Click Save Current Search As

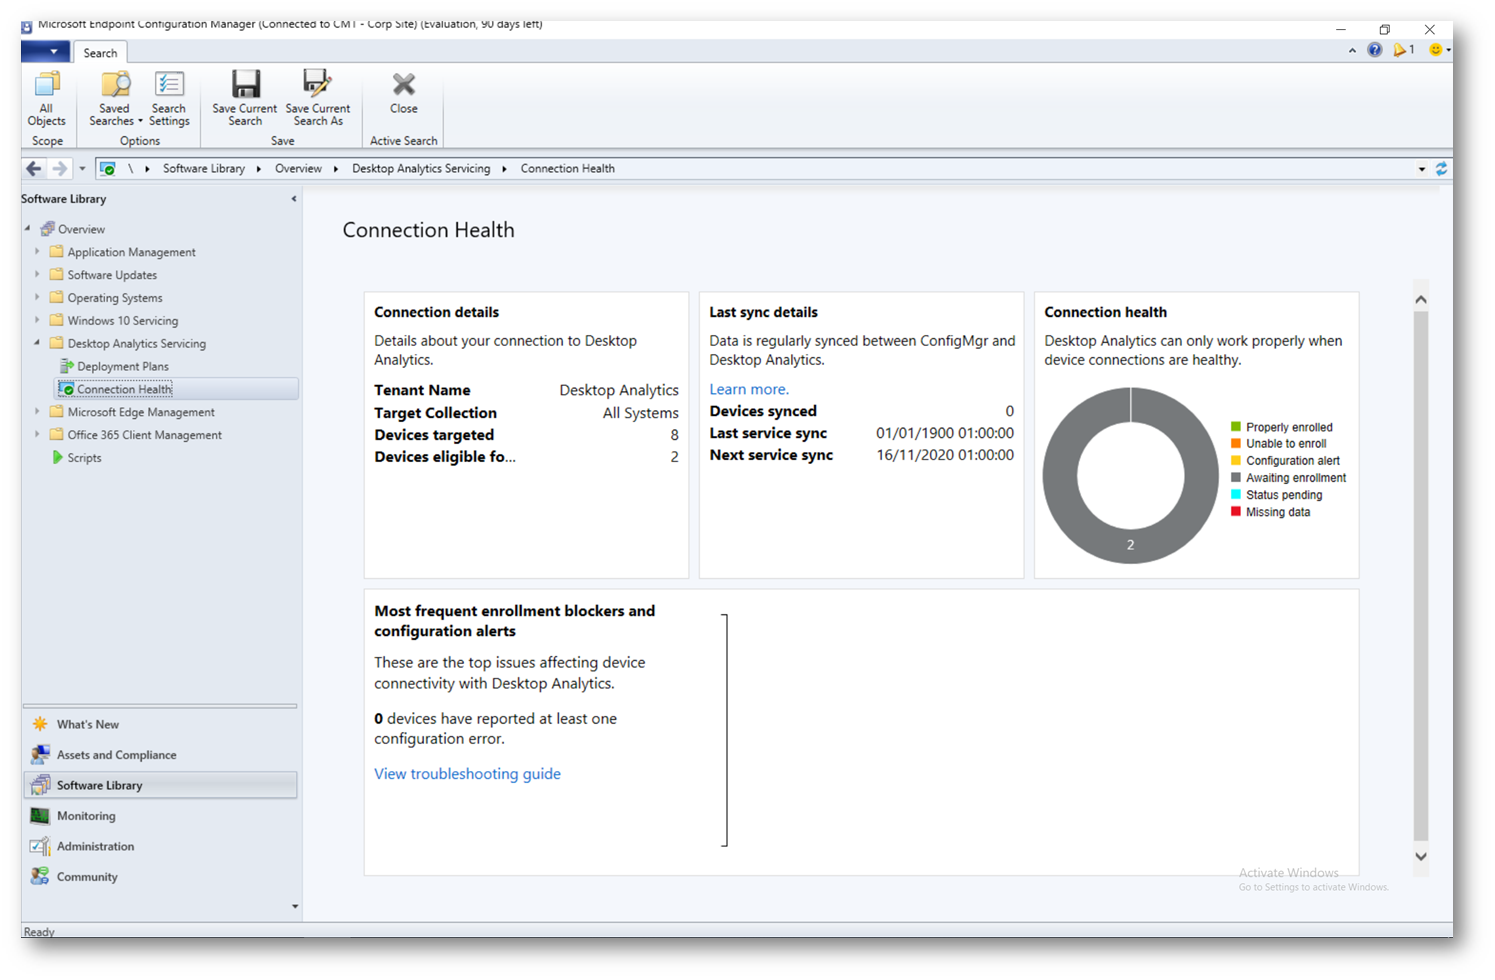(x=318, y=99)
